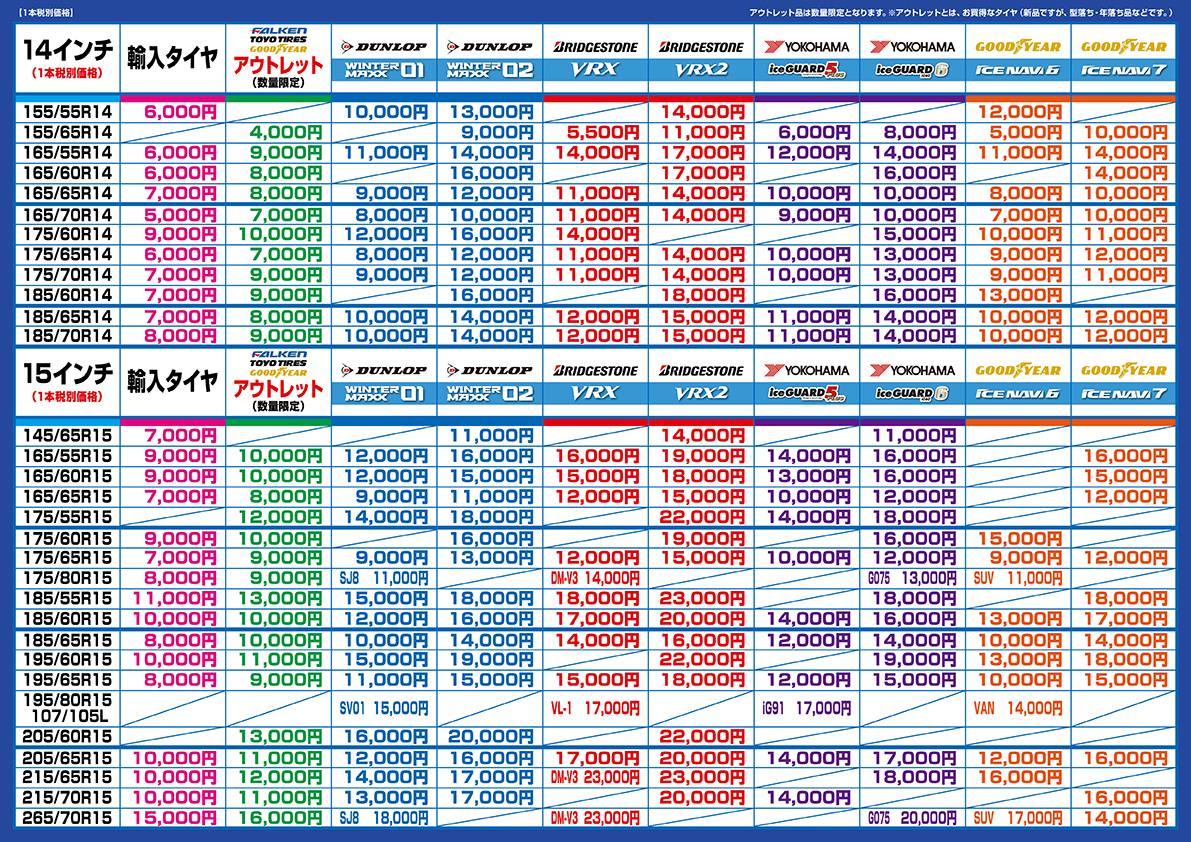Image resolution: width=1191 pixels, height=842 pixels.
Task: Select the Bridgestone VRX logo in the 15インチ header
Action: [x=596, y=382]
